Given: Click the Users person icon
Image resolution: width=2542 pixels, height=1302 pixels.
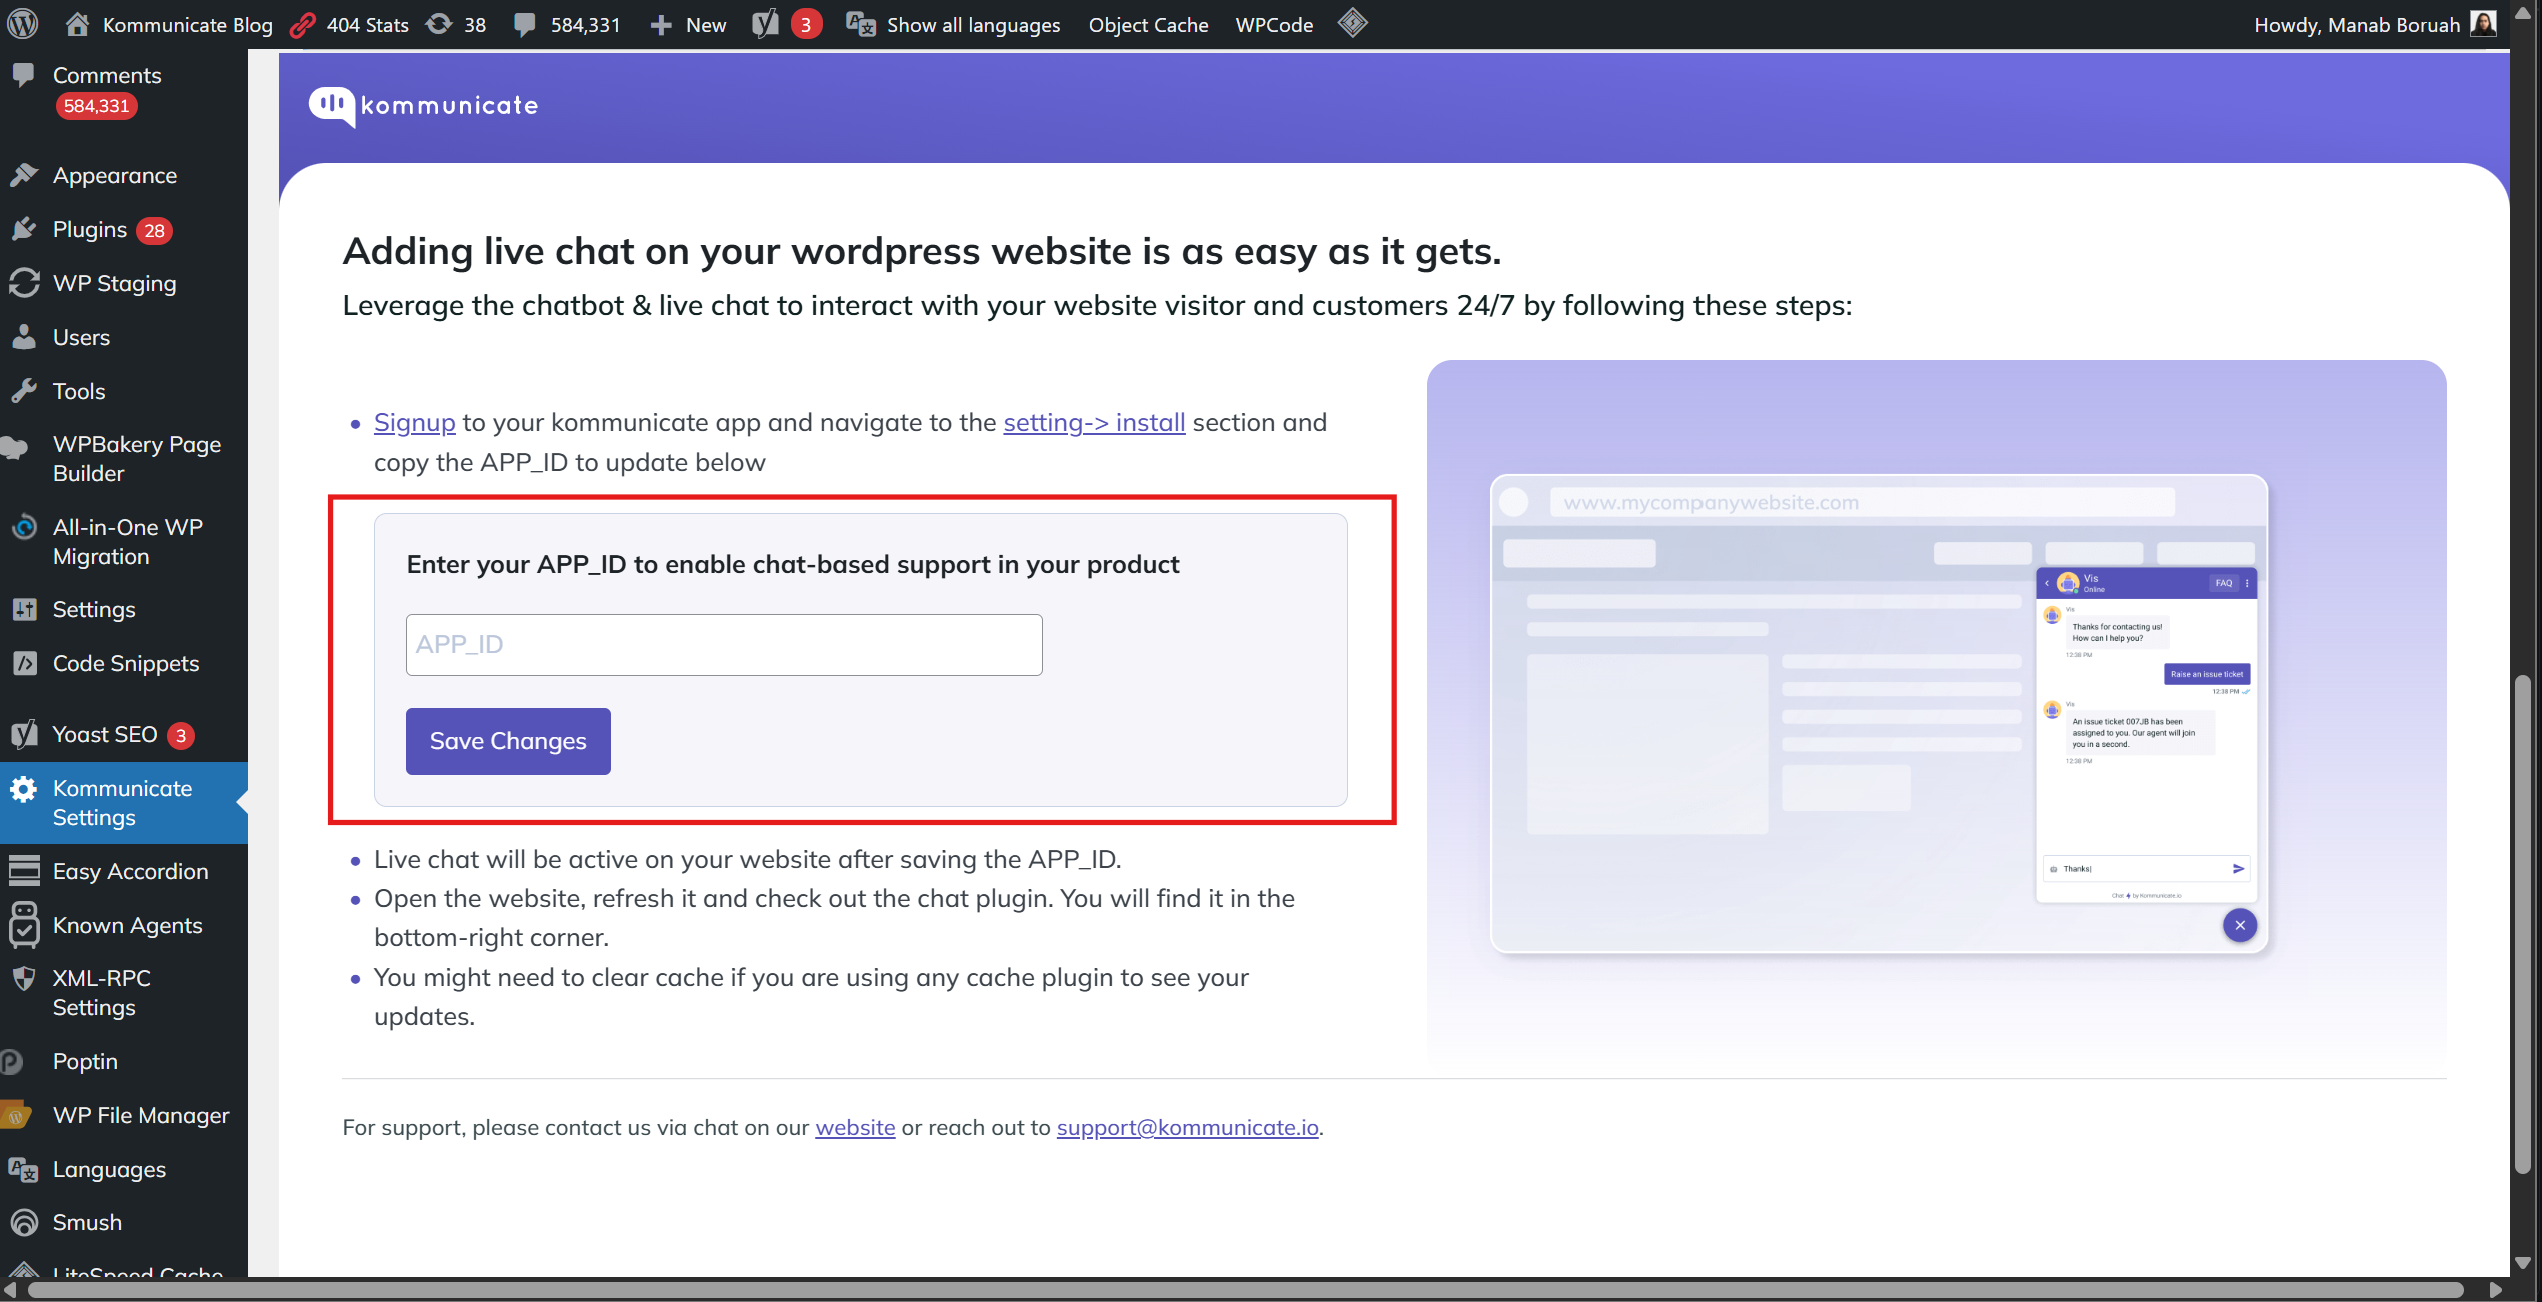Looking at the screenshot, I should [x=24, y=337].
